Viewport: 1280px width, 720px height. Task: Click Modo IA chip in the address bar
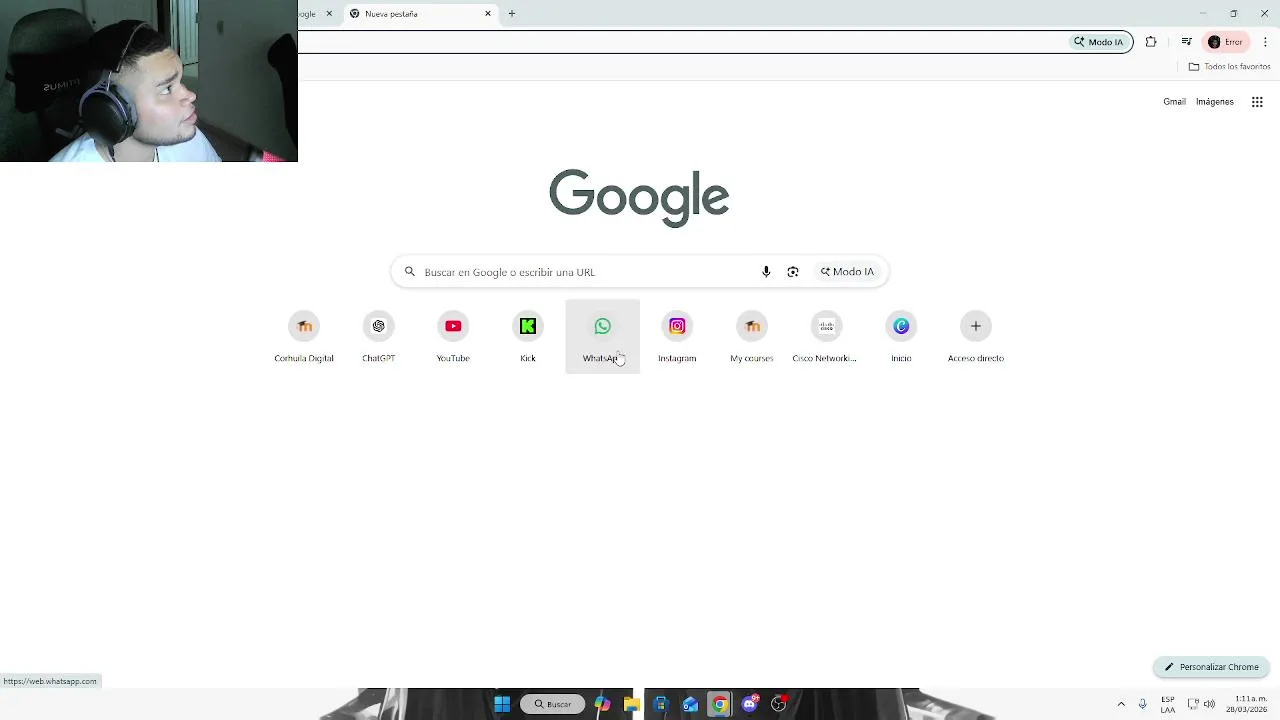pos(1099,42)
